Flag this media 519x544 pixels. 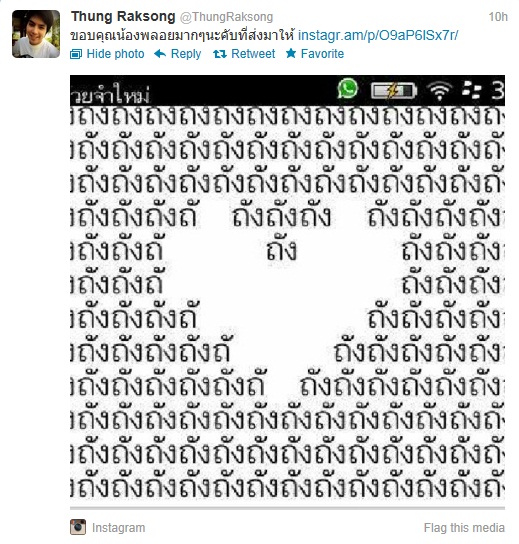point(464,528)
